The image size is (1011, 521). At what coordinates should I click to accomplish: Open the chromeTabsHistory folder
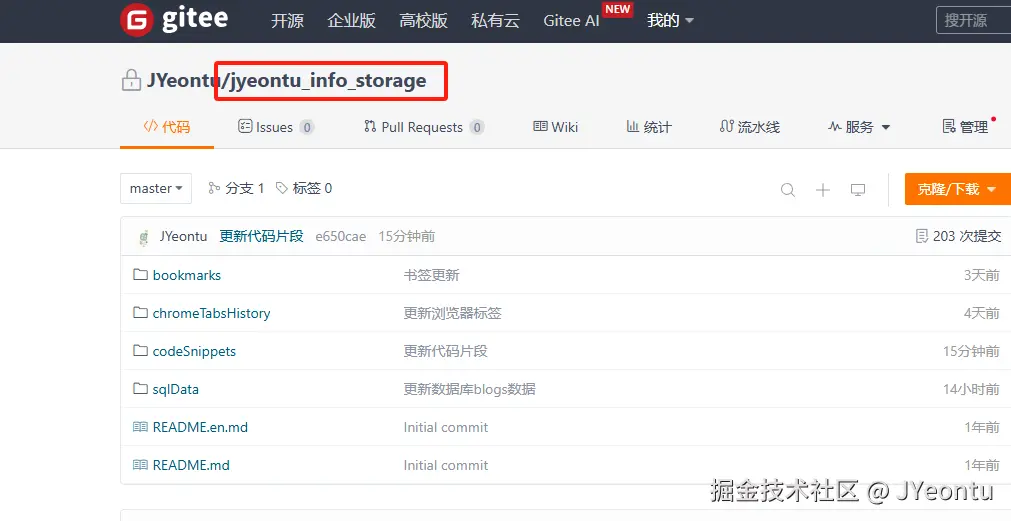[x=211, y=313]
